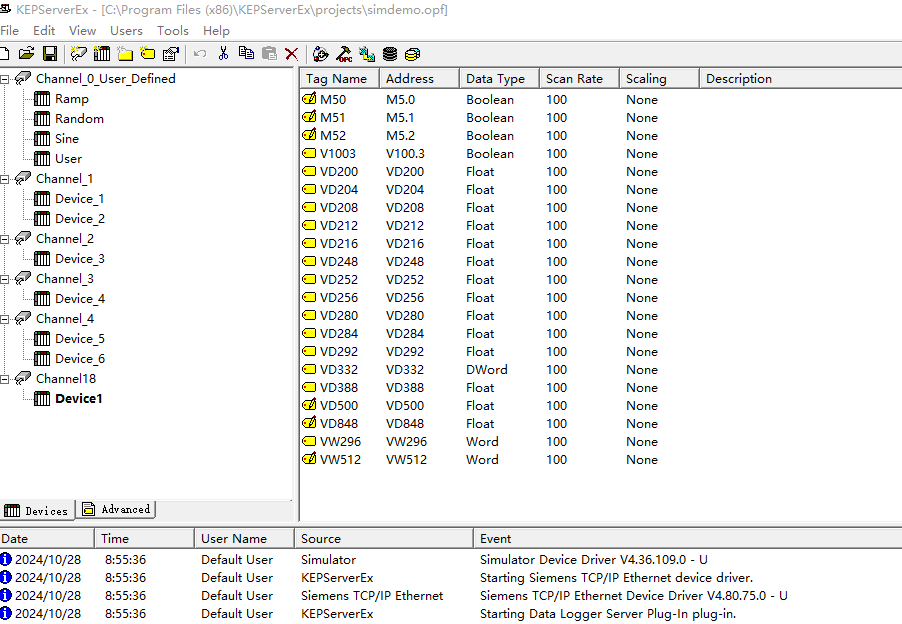Open the Properties toolbar icon
902x624 pixels.
(x=171, y=54)
